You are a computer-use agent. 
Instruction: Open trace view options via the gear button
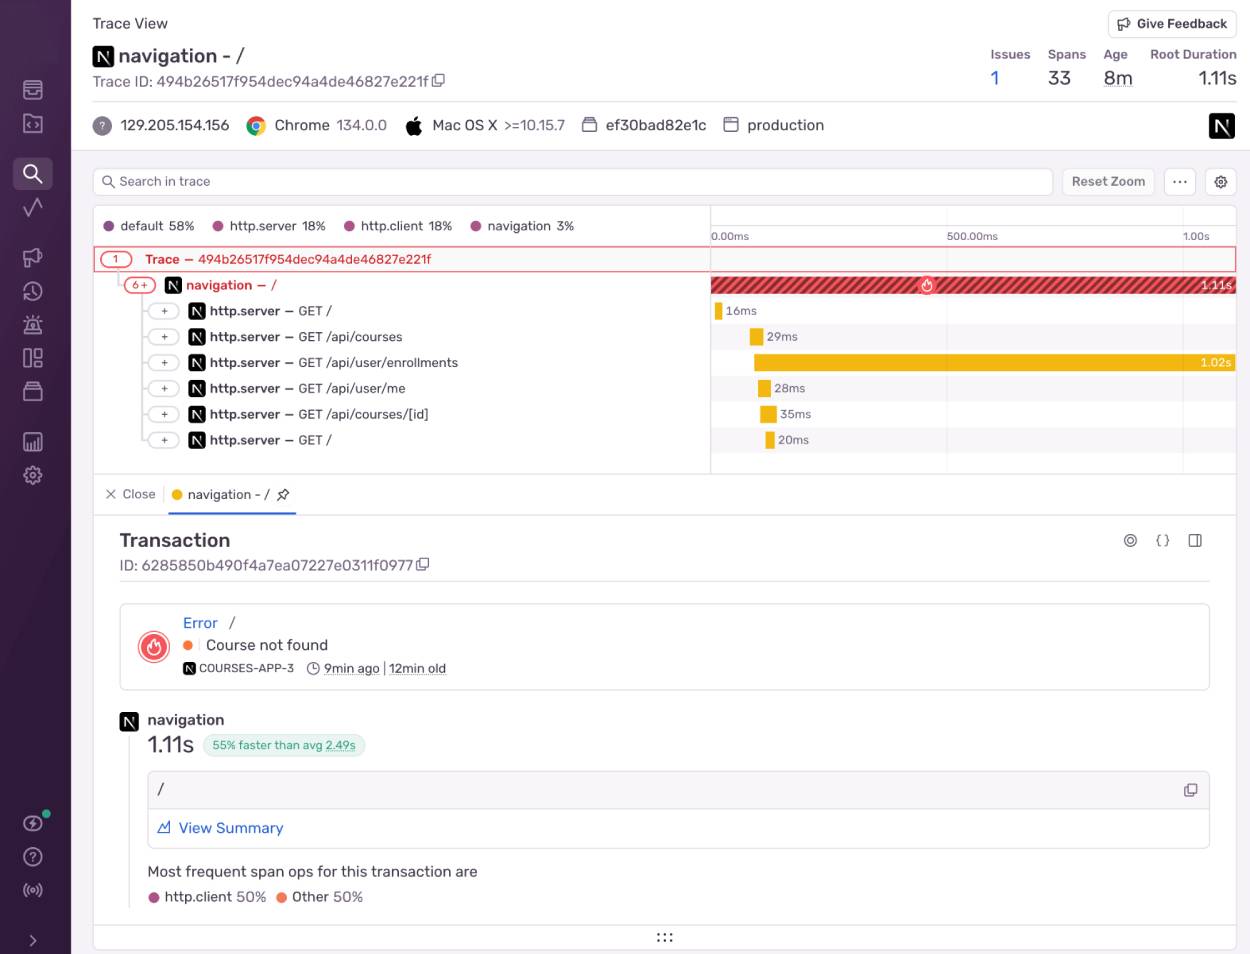(x=1220, y=181)
